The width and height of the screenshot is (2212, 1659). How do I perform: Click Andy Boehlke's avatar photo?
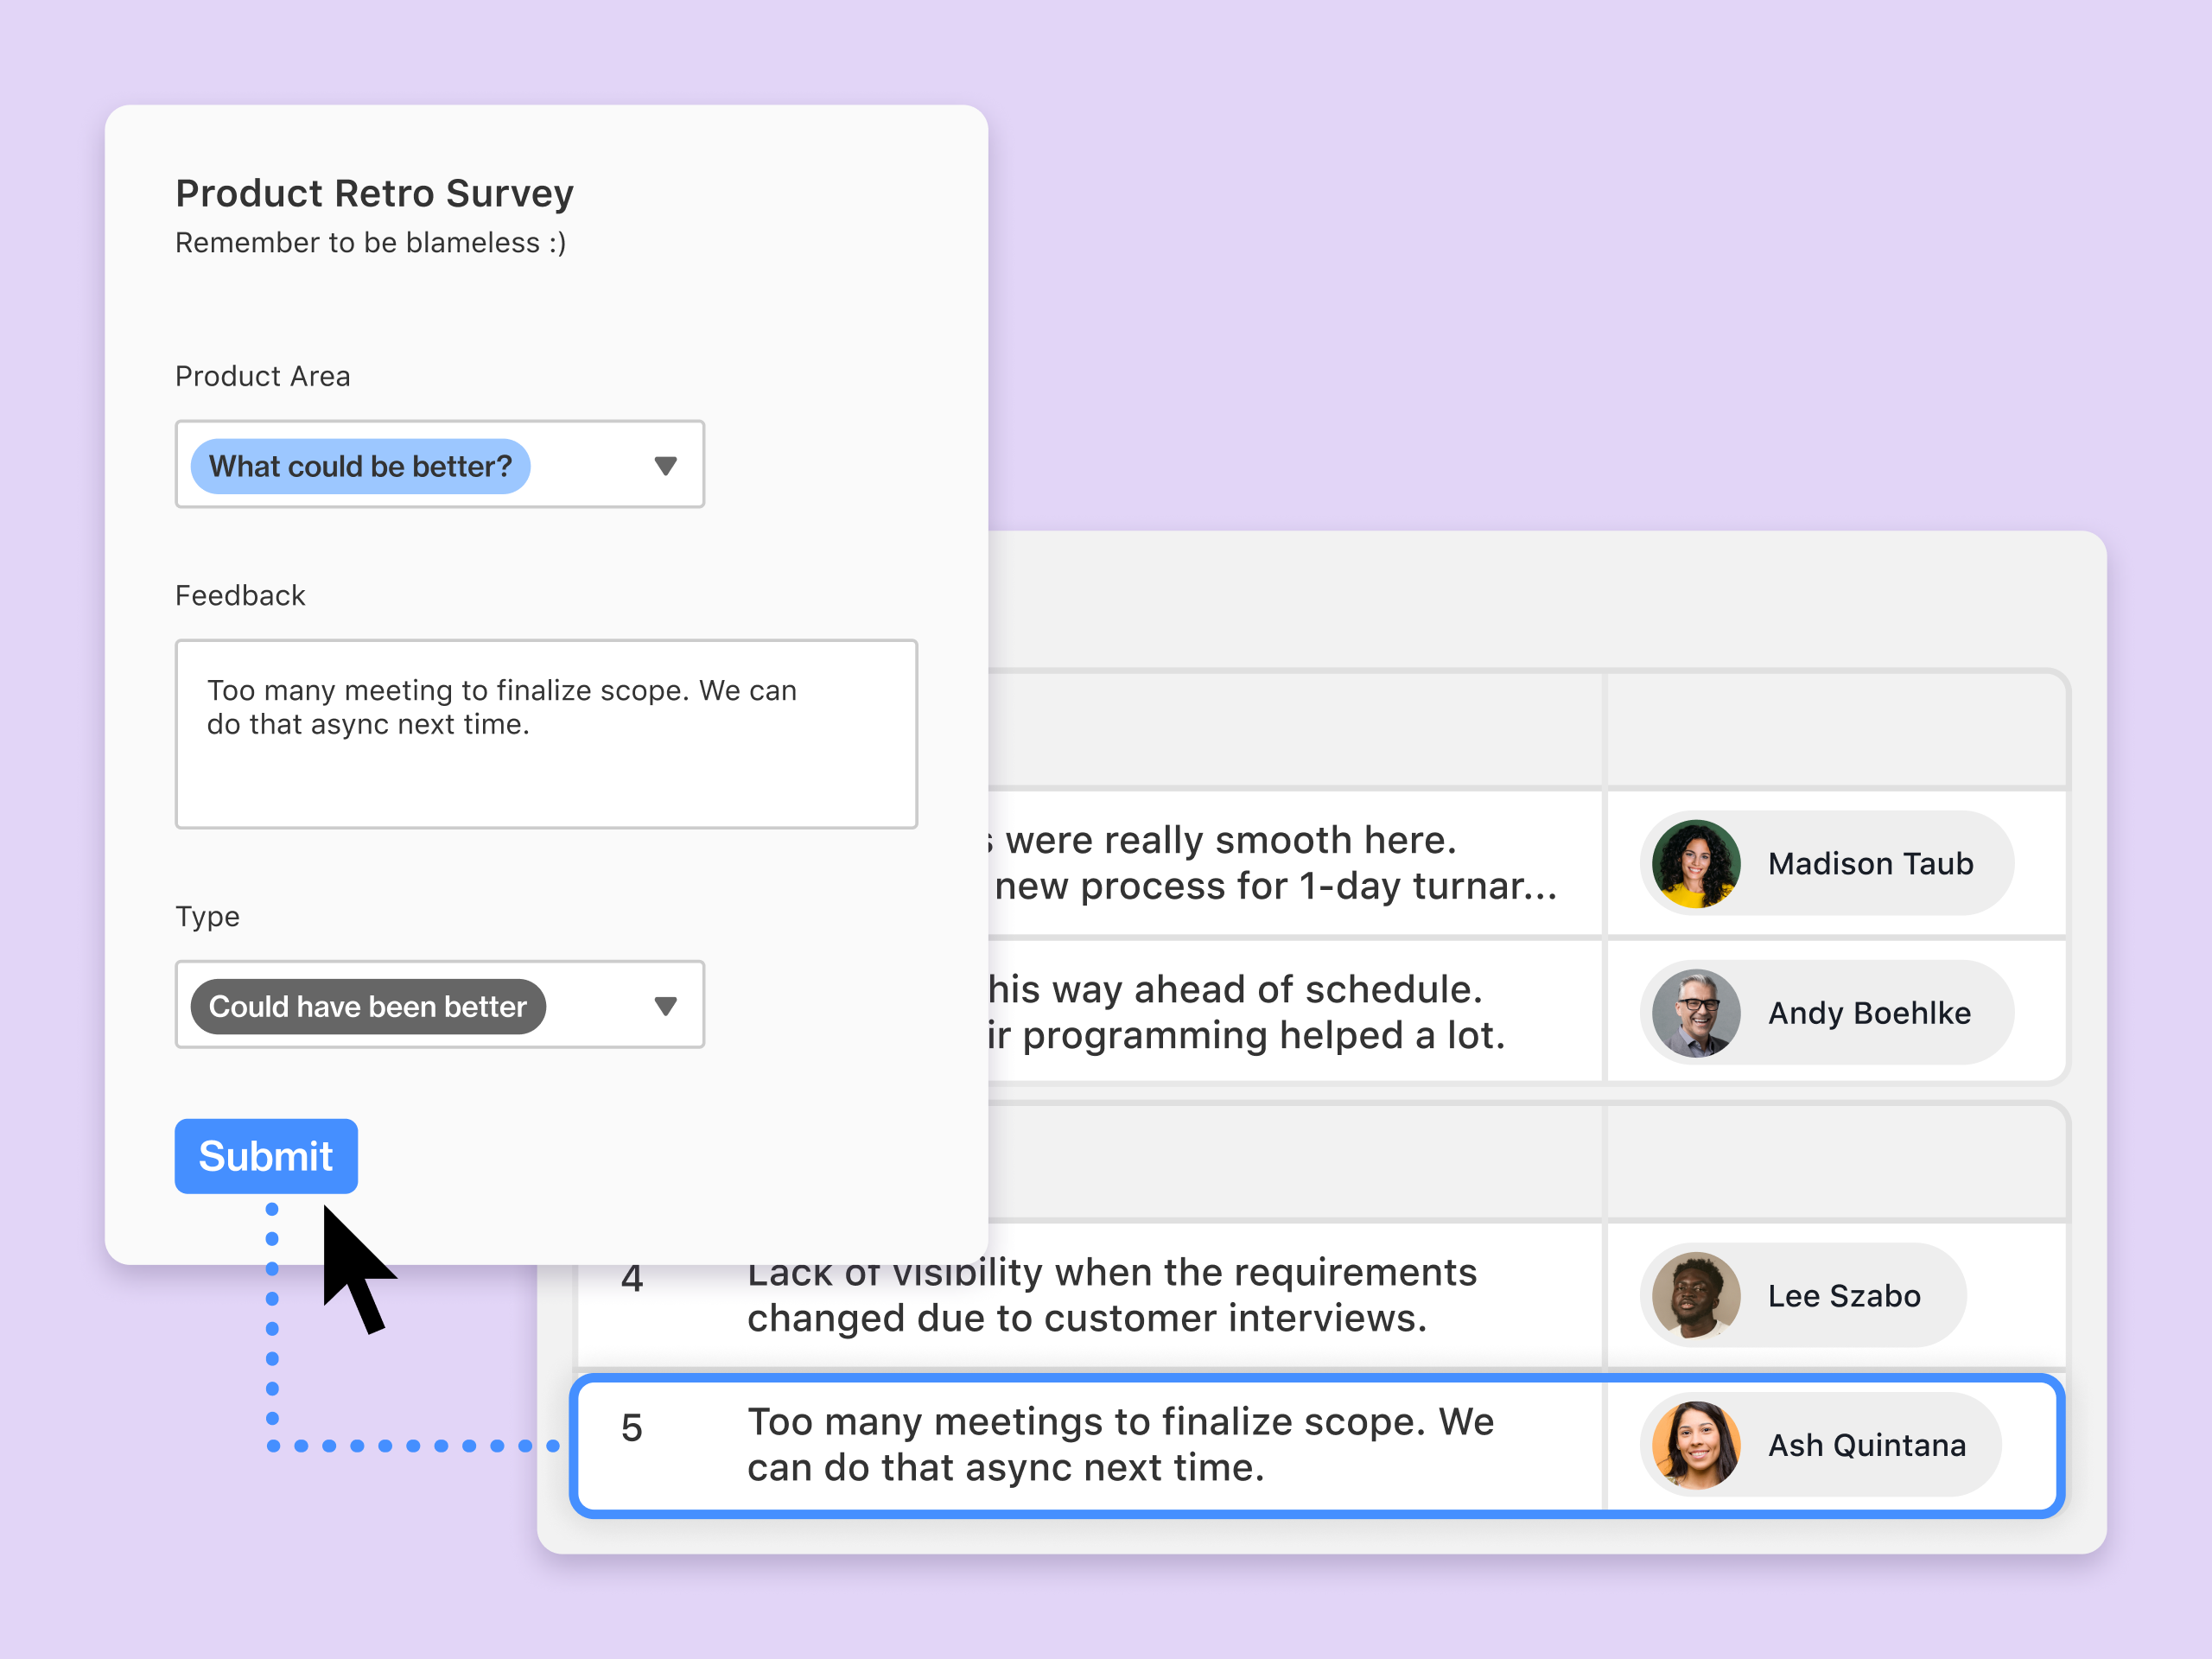click(x=1695, y=1013)
